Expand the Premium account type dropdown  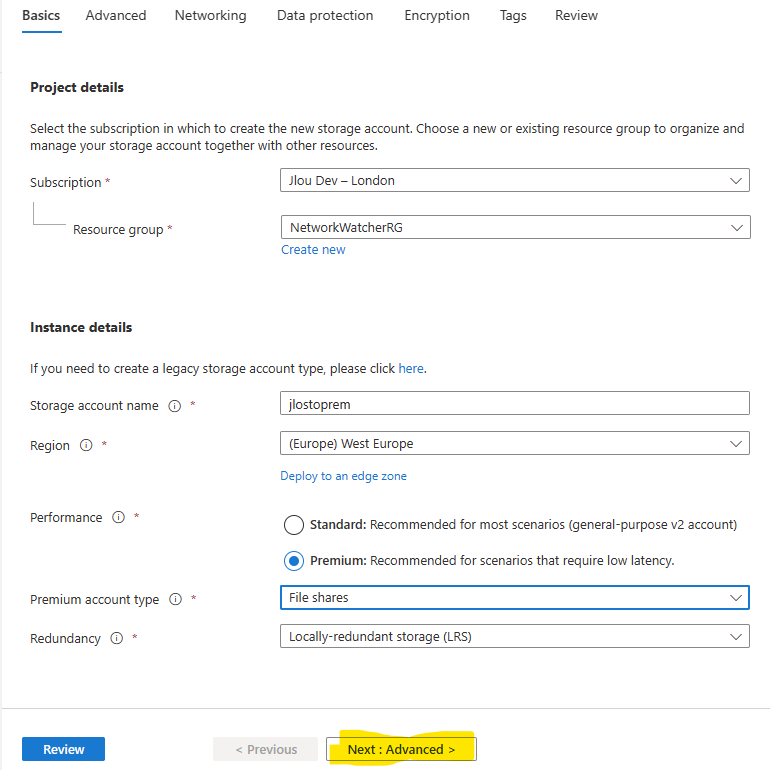coord(515,598)
